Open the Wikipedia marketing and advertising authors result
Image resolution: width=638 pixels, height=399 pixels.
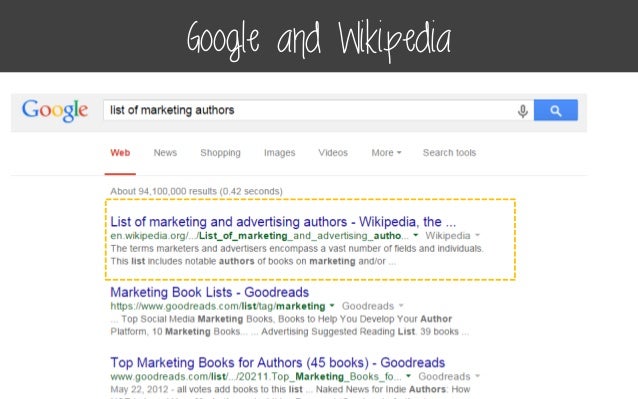(x=283, y=222)
